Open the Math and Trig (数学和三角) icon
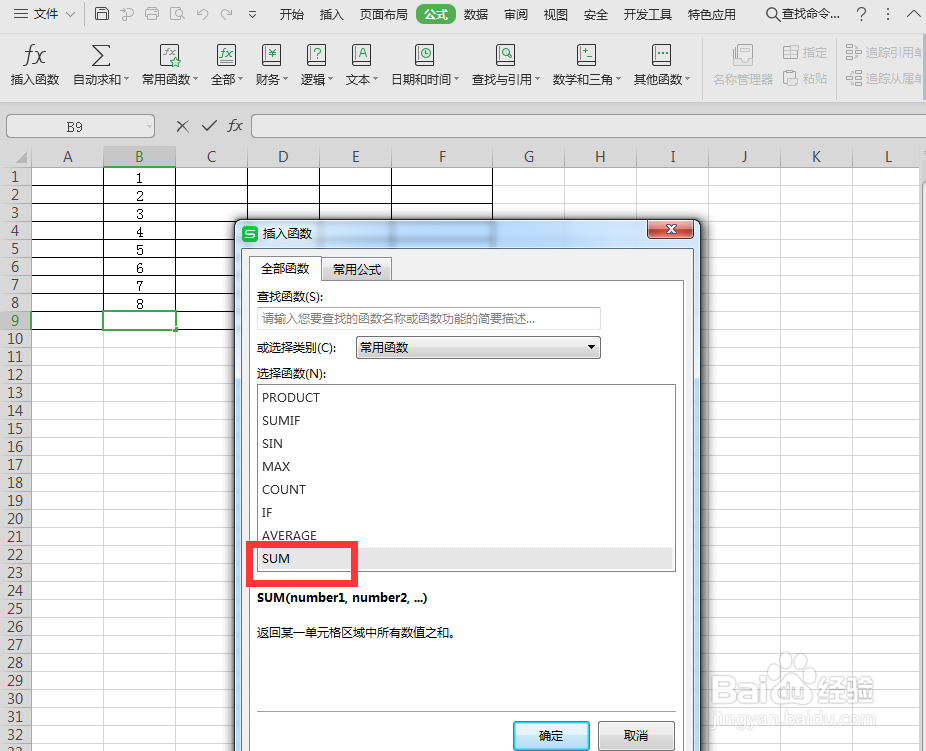Screen dimensions: 926x751 click(586, 56)
